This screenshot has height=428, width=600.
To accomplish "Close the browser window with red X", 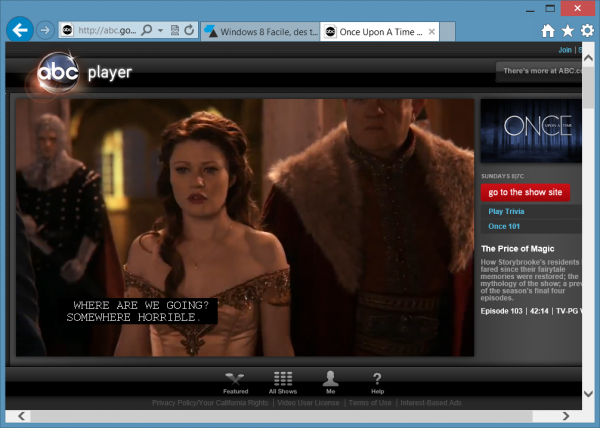I will tap(577, 8).
